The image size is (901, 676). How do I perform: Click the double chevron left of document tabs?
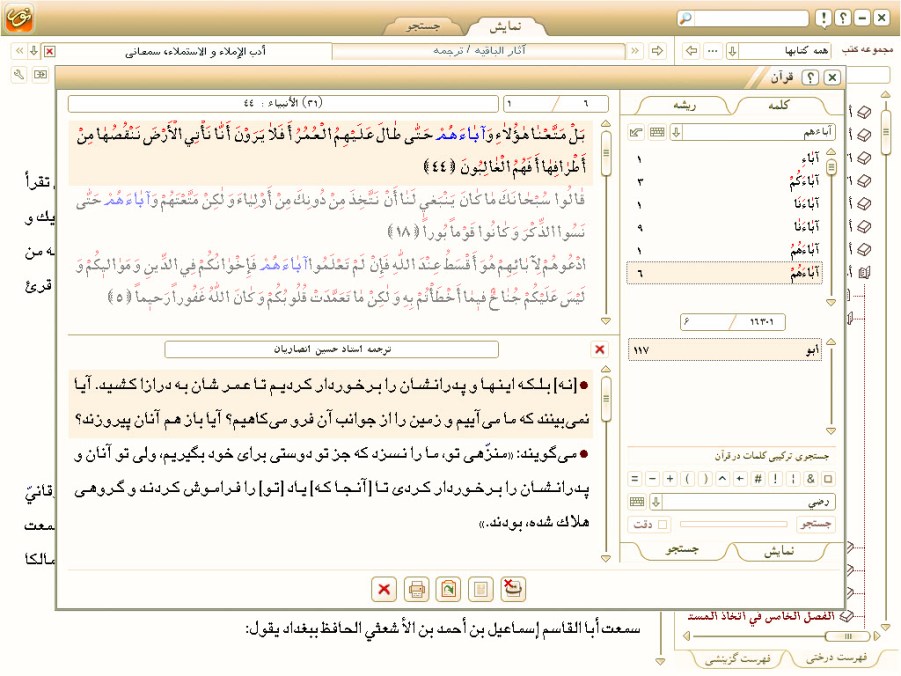click(x=20, y=51)
